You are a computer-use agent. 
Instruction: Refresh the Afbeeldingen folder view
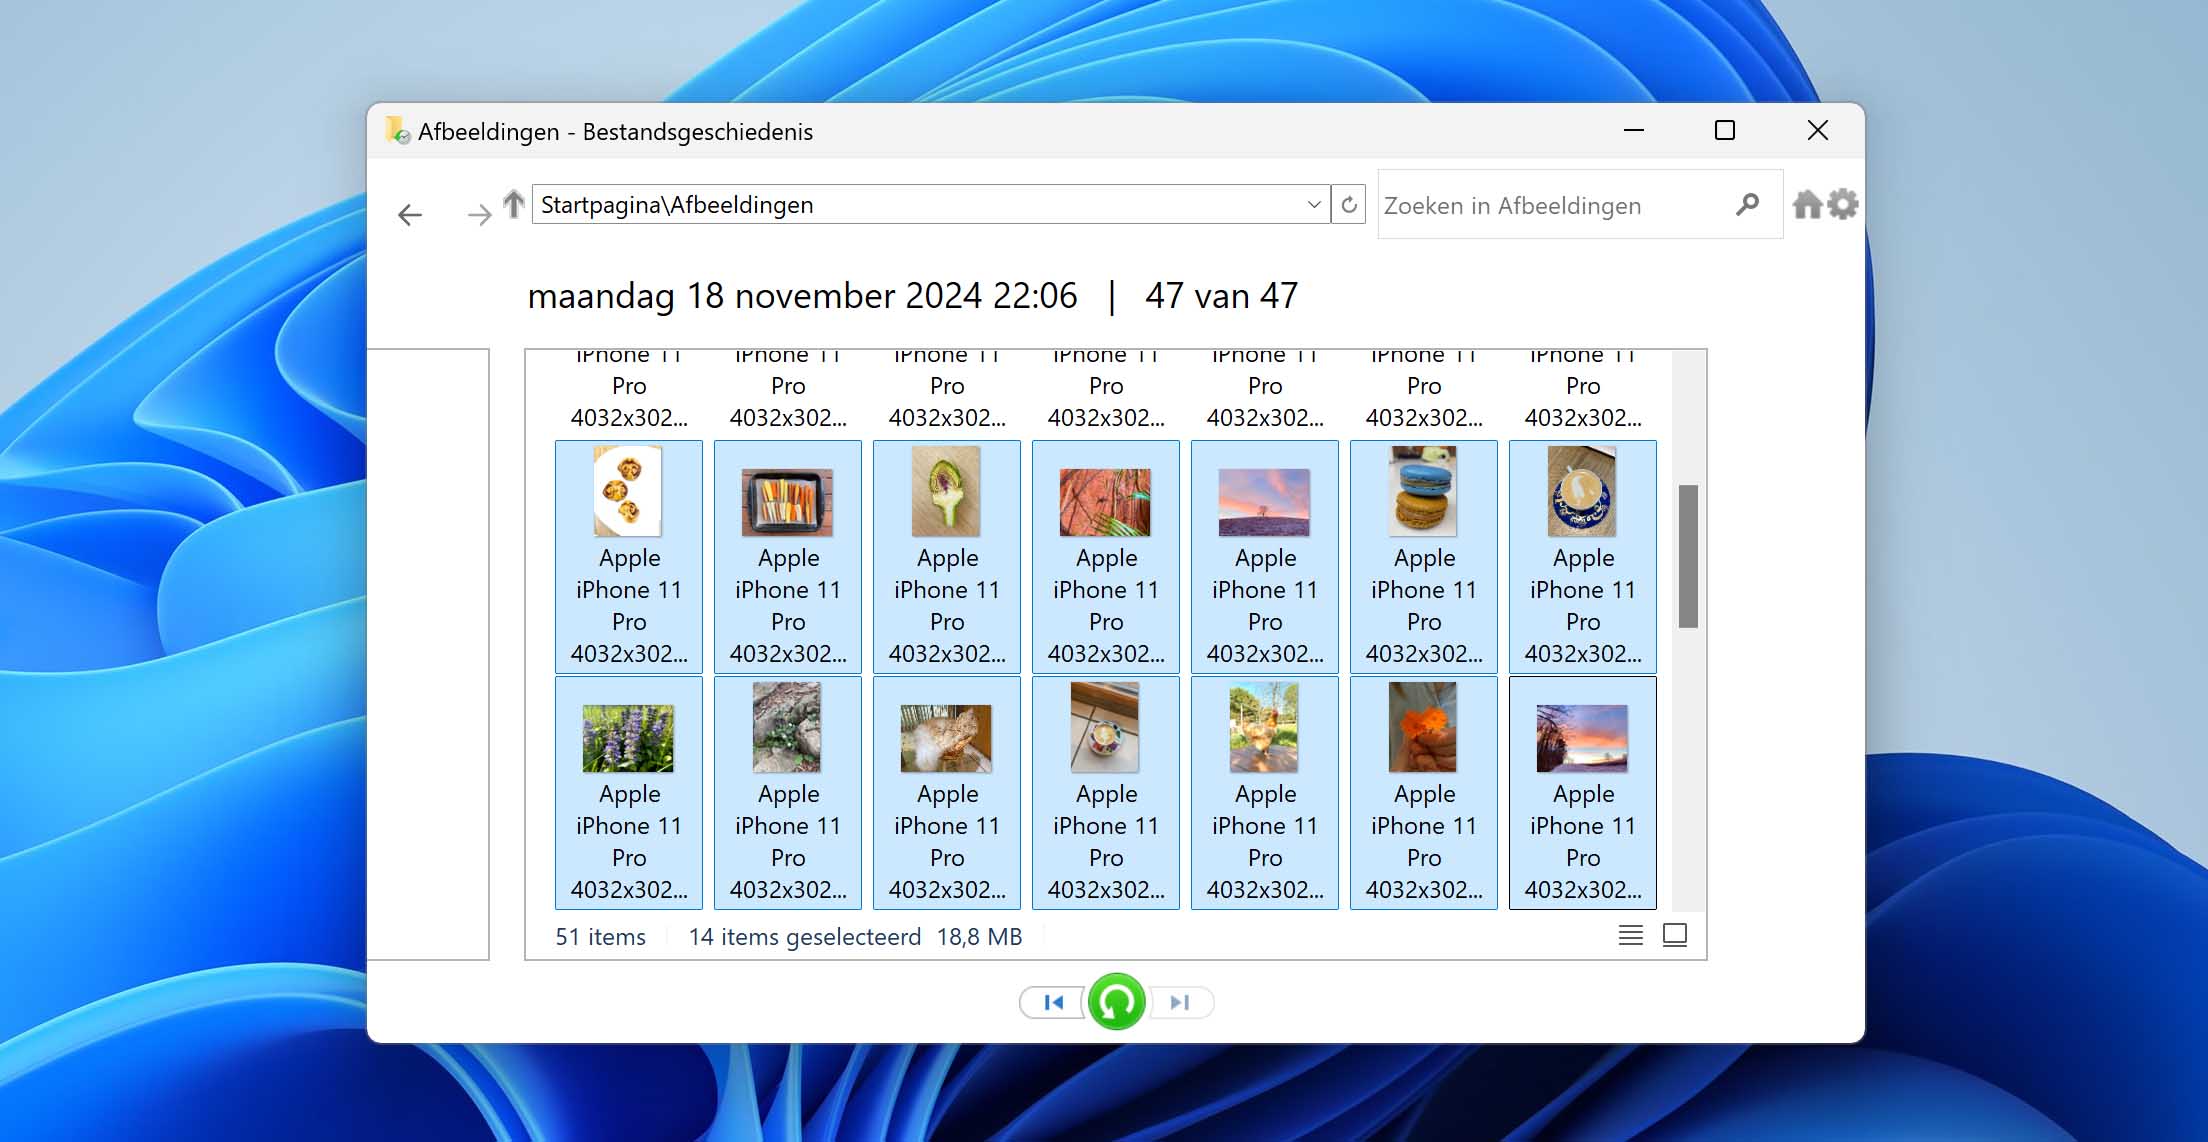pyautogui.click(x=1349, y=205)
